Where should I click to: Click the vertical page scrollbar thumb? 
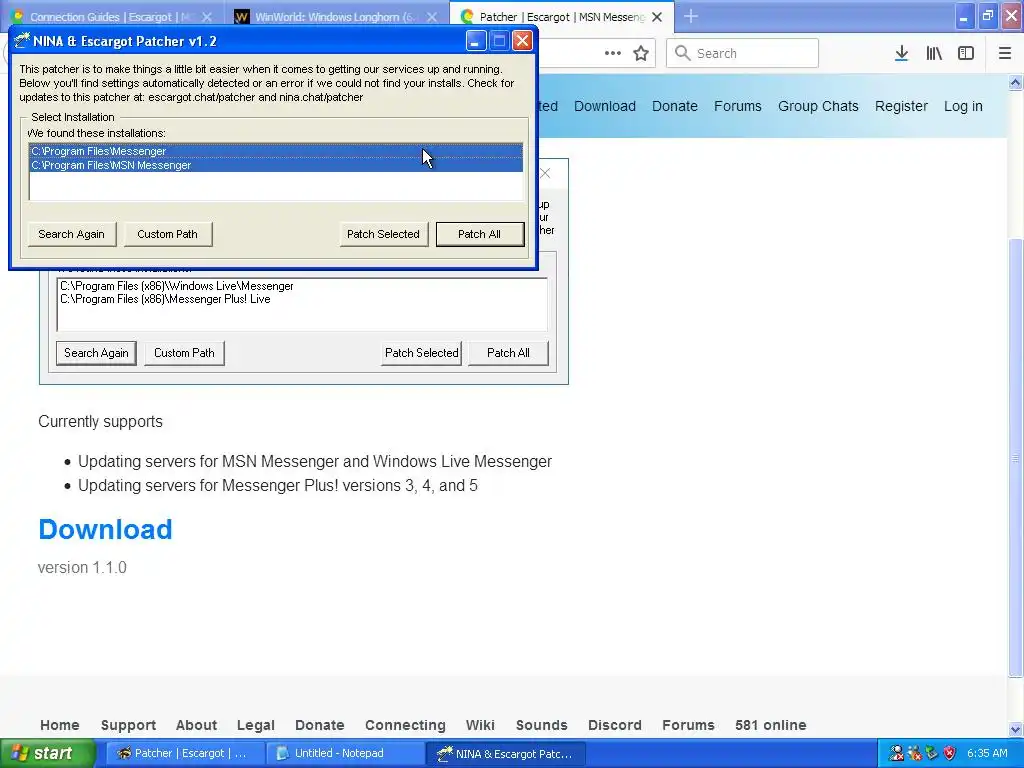coord(1016,458)
